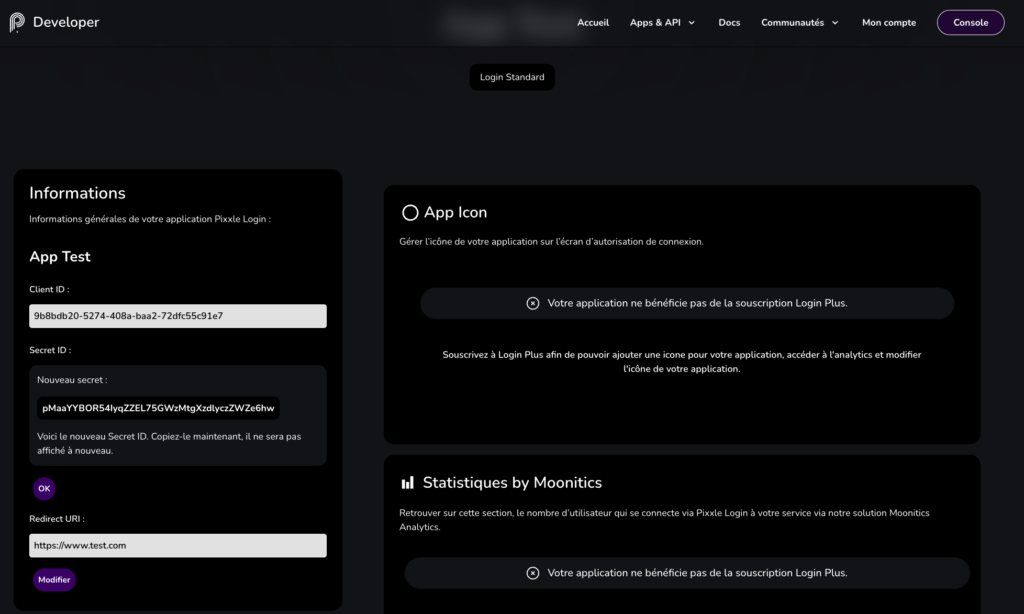Click the Developer title text in header
The width and height of the screenshot is (1024, 614).
click(66, 22)
